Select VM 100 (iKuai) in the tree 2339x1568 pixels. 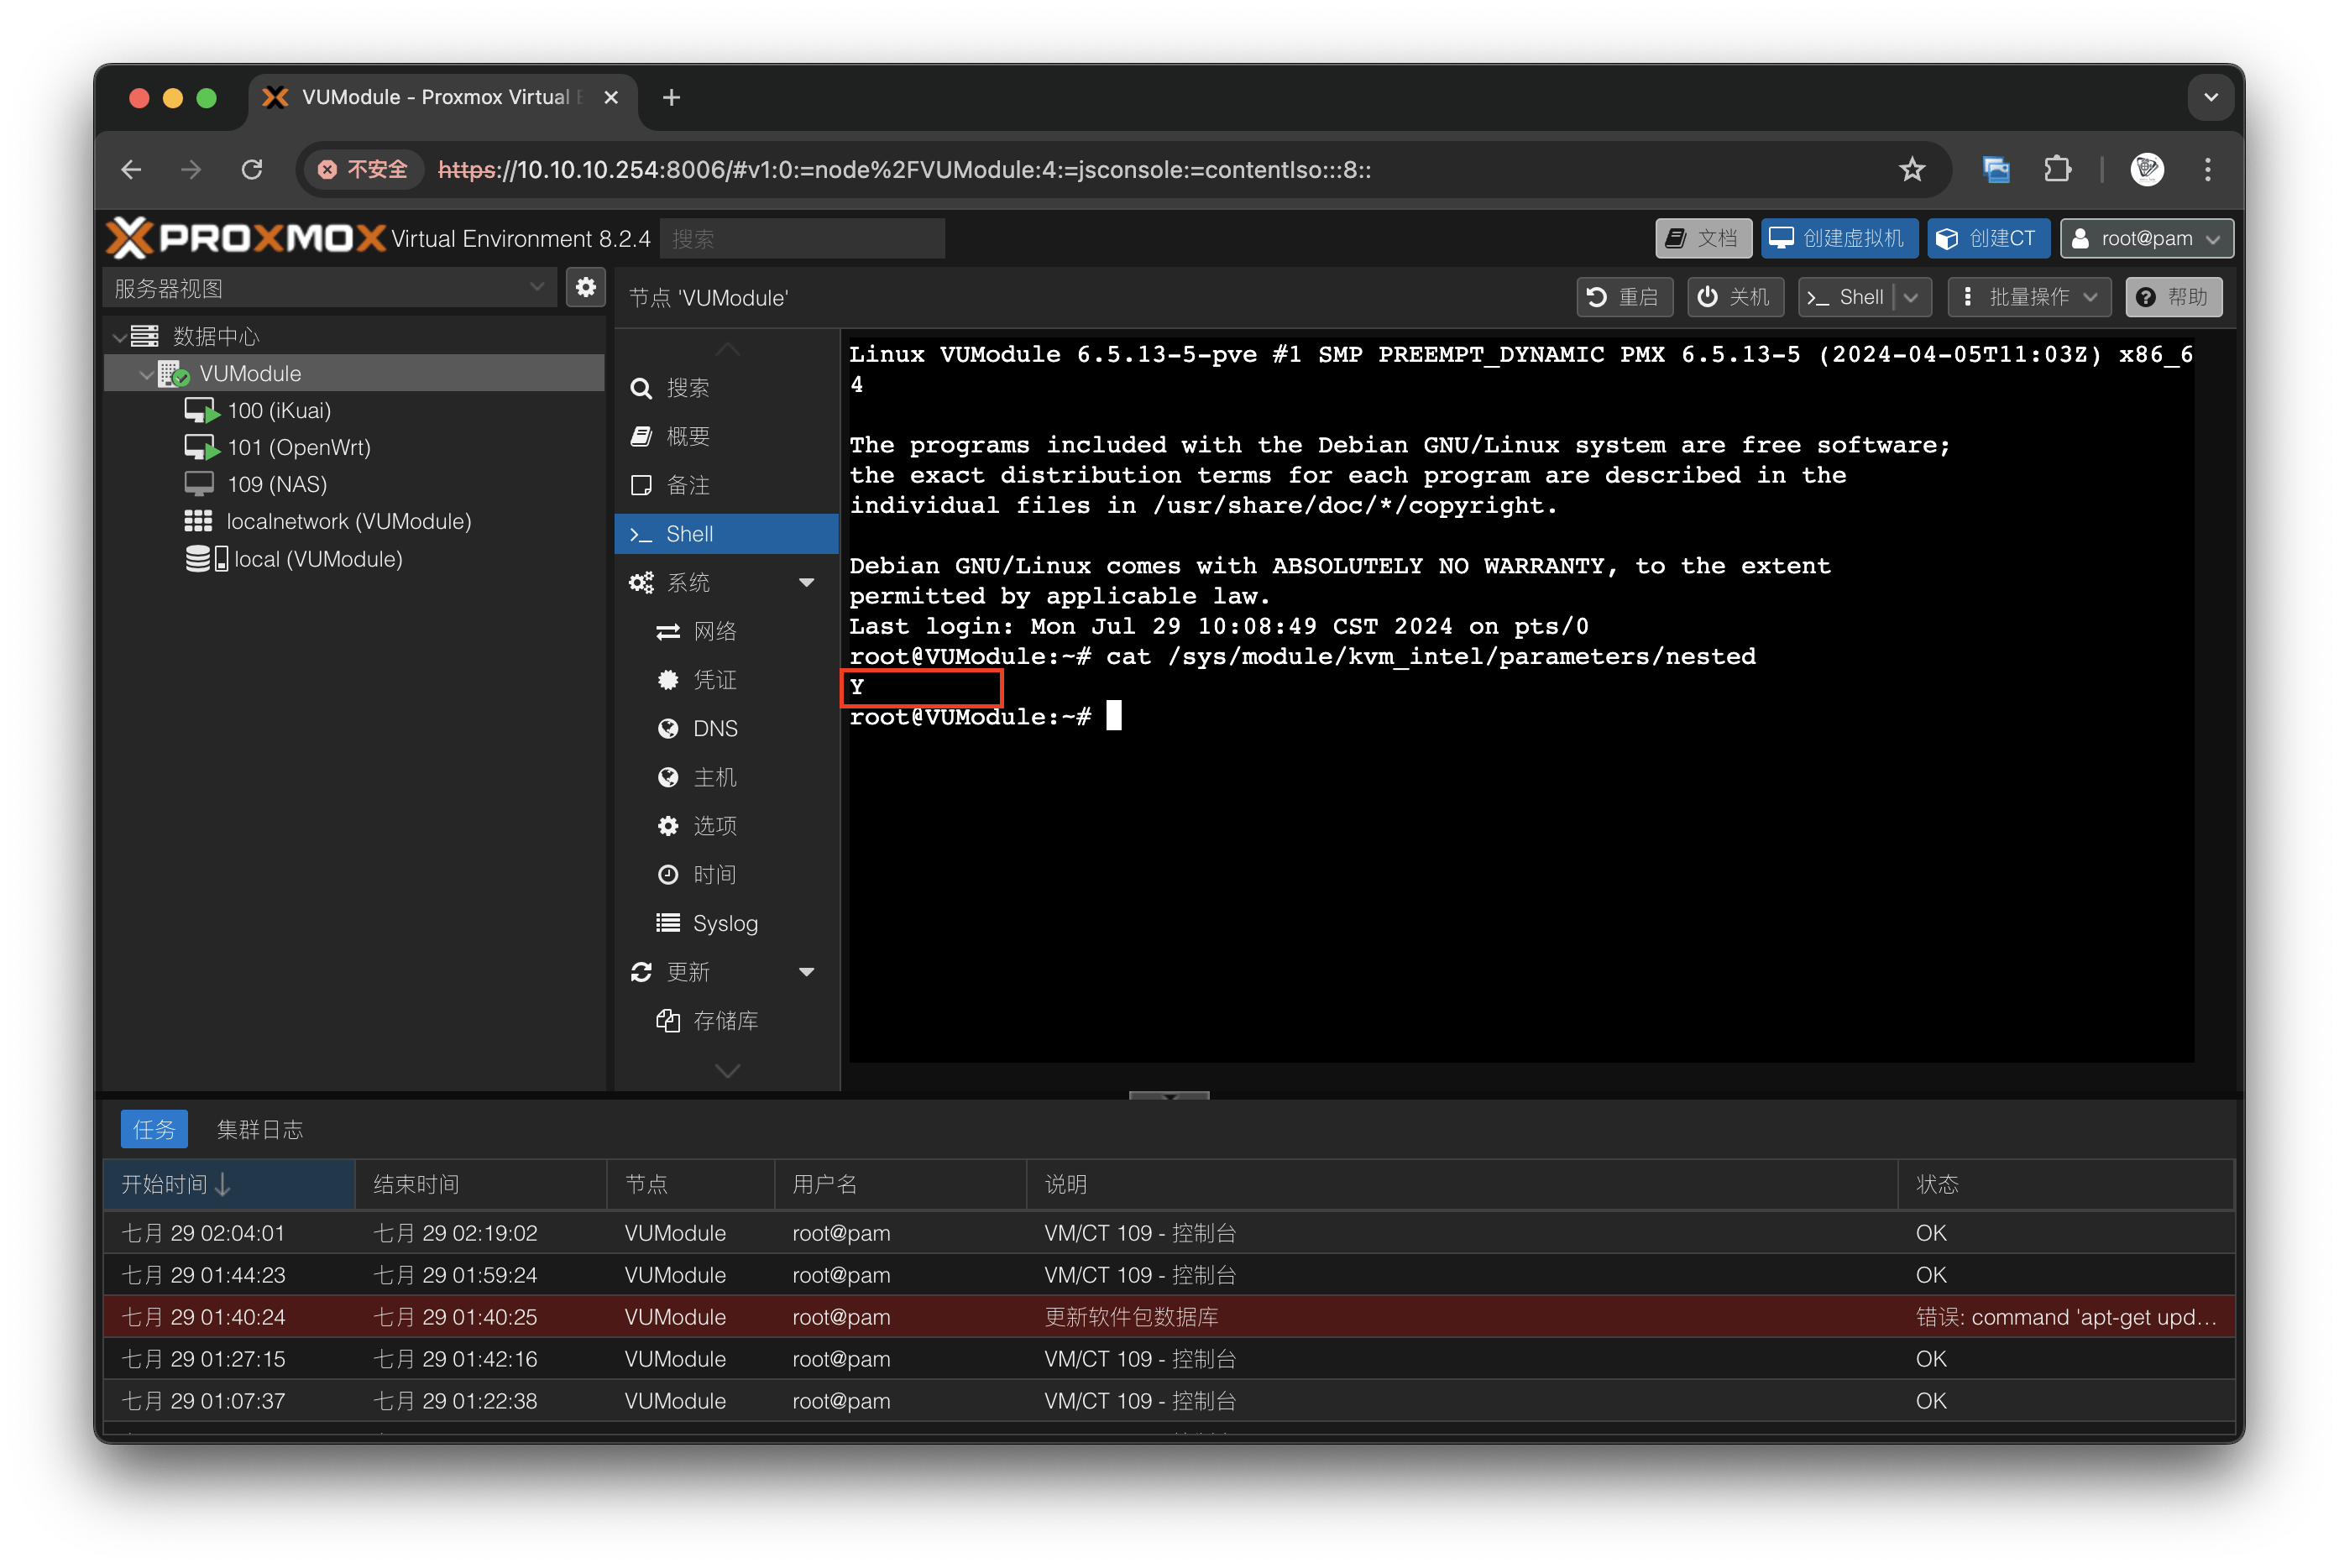279,410
